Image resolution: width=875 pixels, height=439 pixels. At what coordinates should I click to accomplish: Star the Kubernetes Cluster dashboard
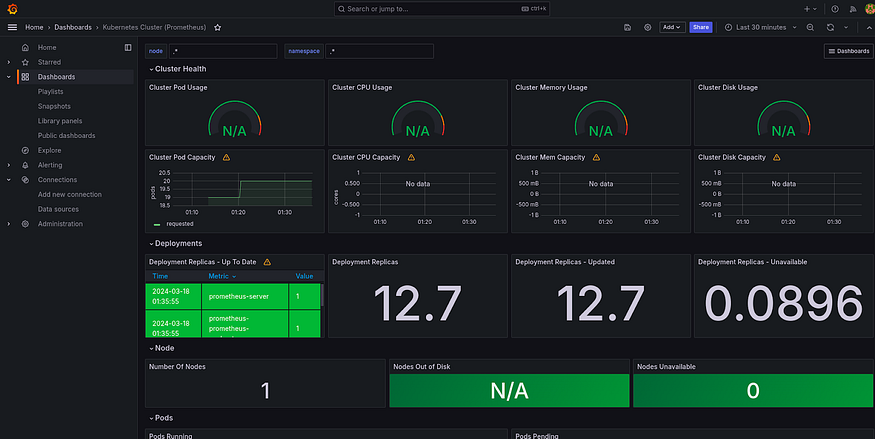point(218,27)
